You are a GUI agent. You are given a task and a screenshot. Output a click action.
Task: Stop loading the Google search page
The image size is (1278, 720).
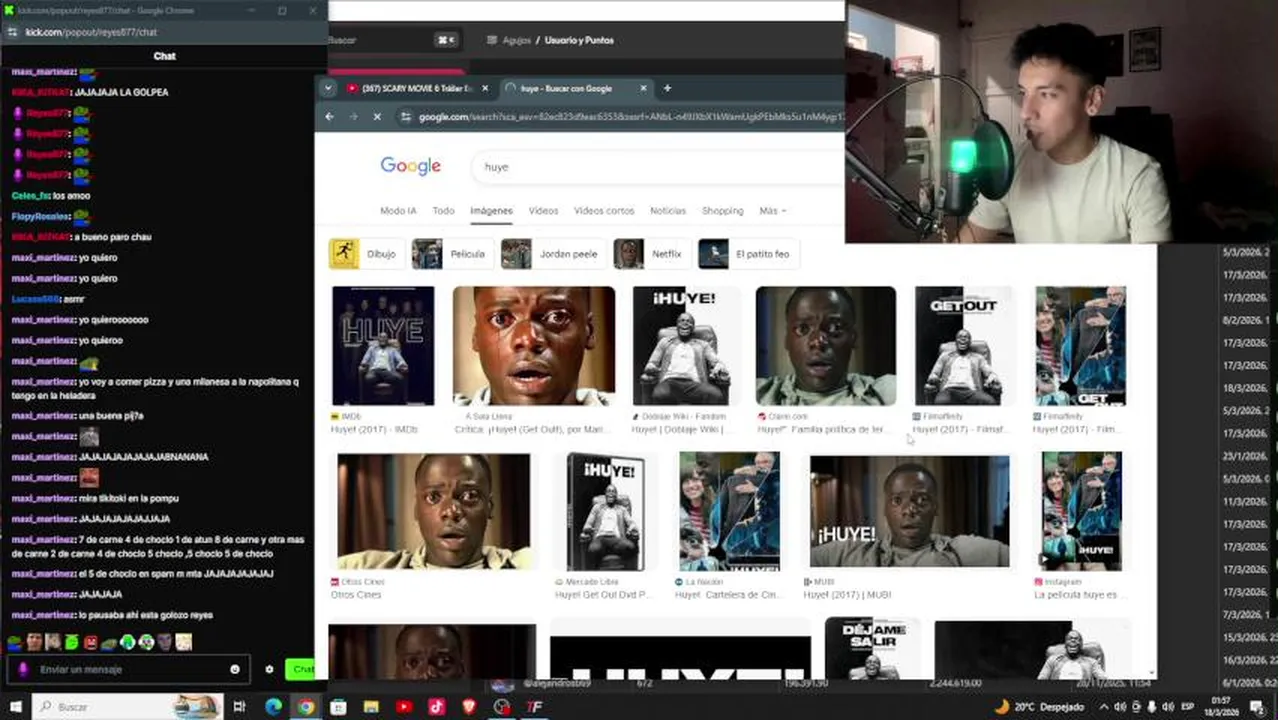coord(377,117)
